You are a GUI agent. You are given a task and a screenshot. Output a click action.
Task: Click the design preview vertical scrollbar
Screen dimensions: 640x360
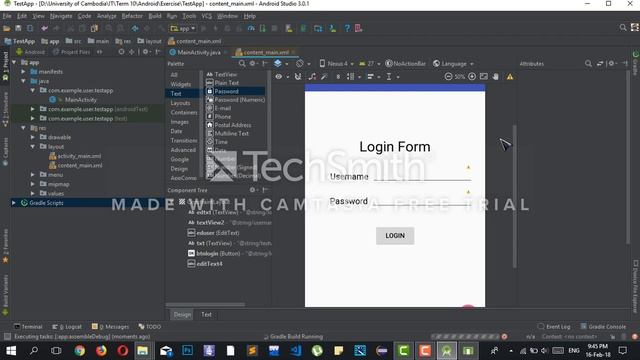coord(514,196)
